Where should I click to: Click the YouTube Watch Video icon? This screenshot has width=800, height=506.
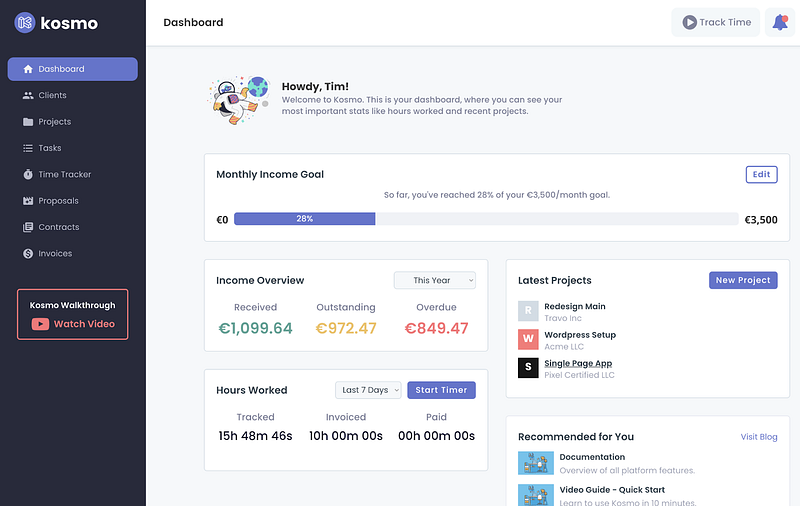(40, 324)
